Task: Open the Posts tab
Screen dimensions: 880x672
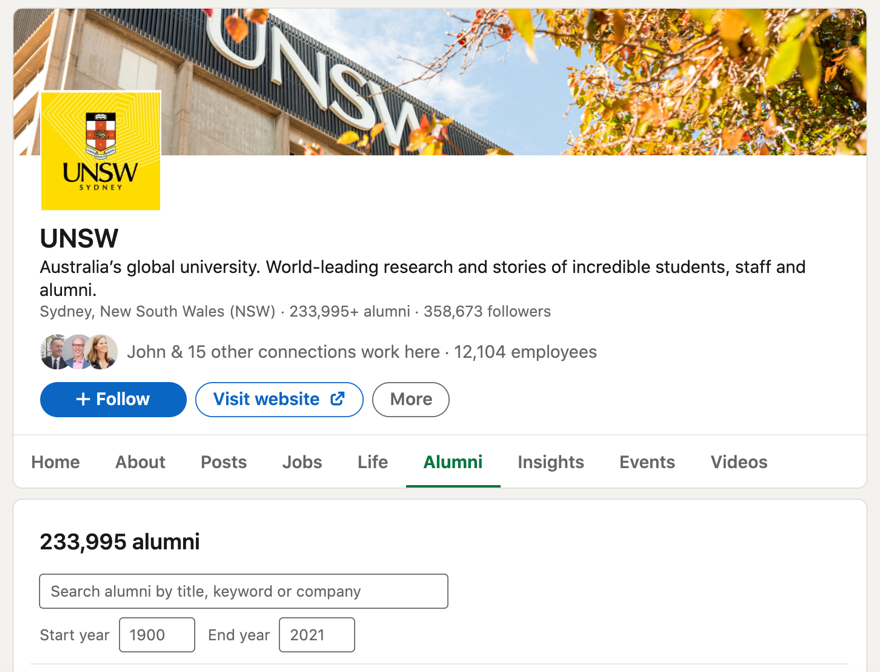Action: tap(224, 462)
